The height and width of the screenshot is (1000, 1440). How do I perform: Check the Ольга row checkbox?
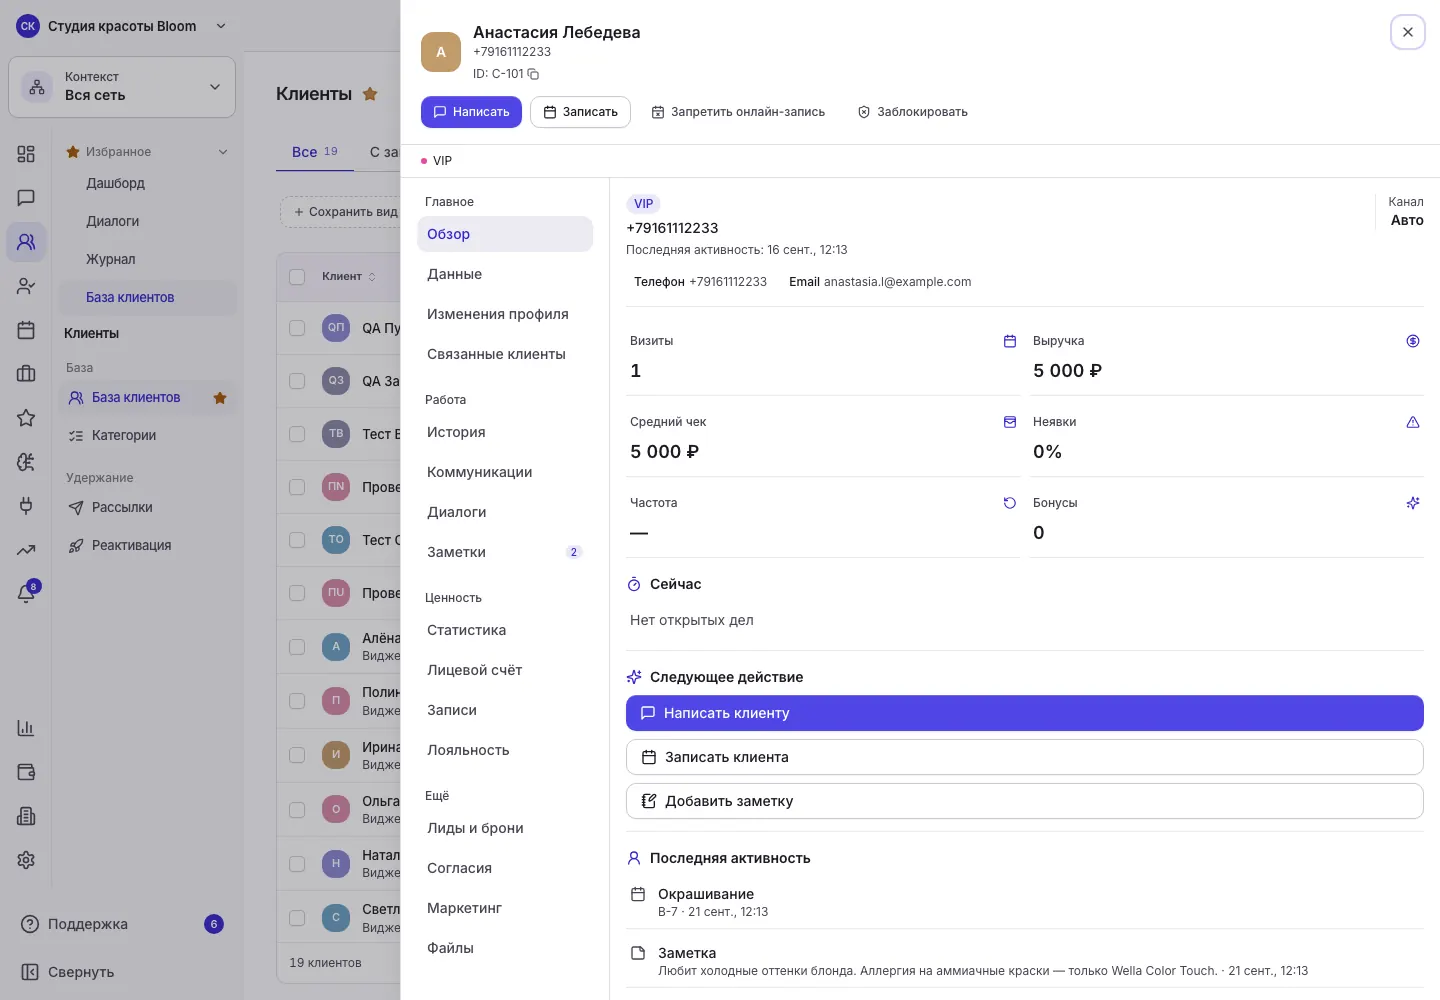(x=297, y=810)
